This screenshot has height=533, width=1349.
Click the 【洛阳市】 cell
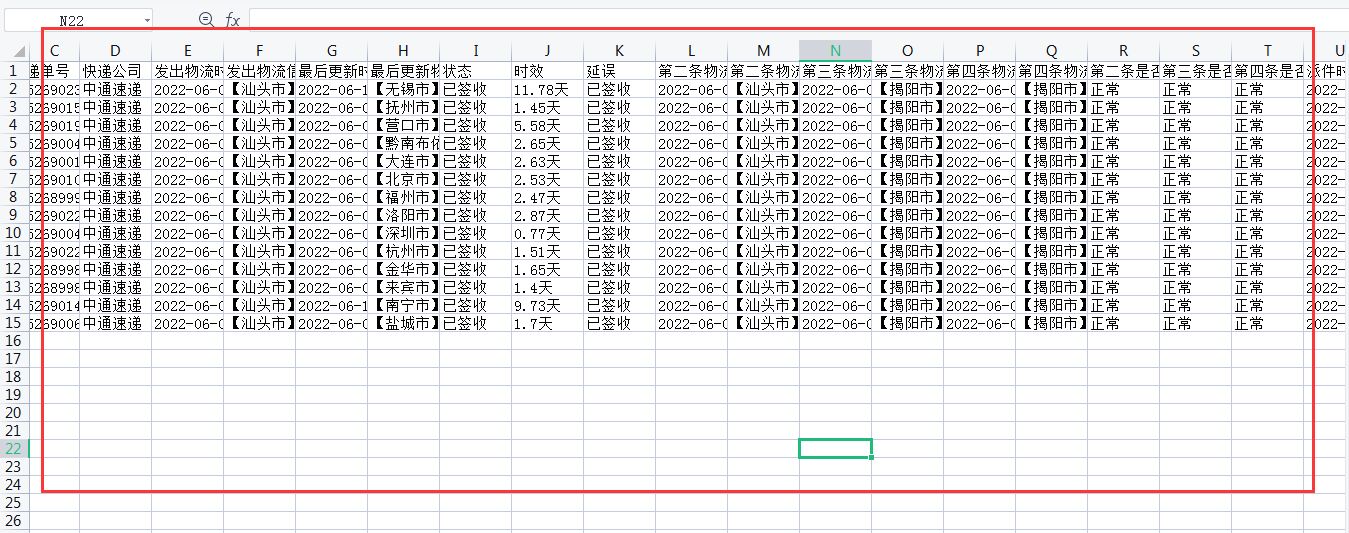point(404,215)
